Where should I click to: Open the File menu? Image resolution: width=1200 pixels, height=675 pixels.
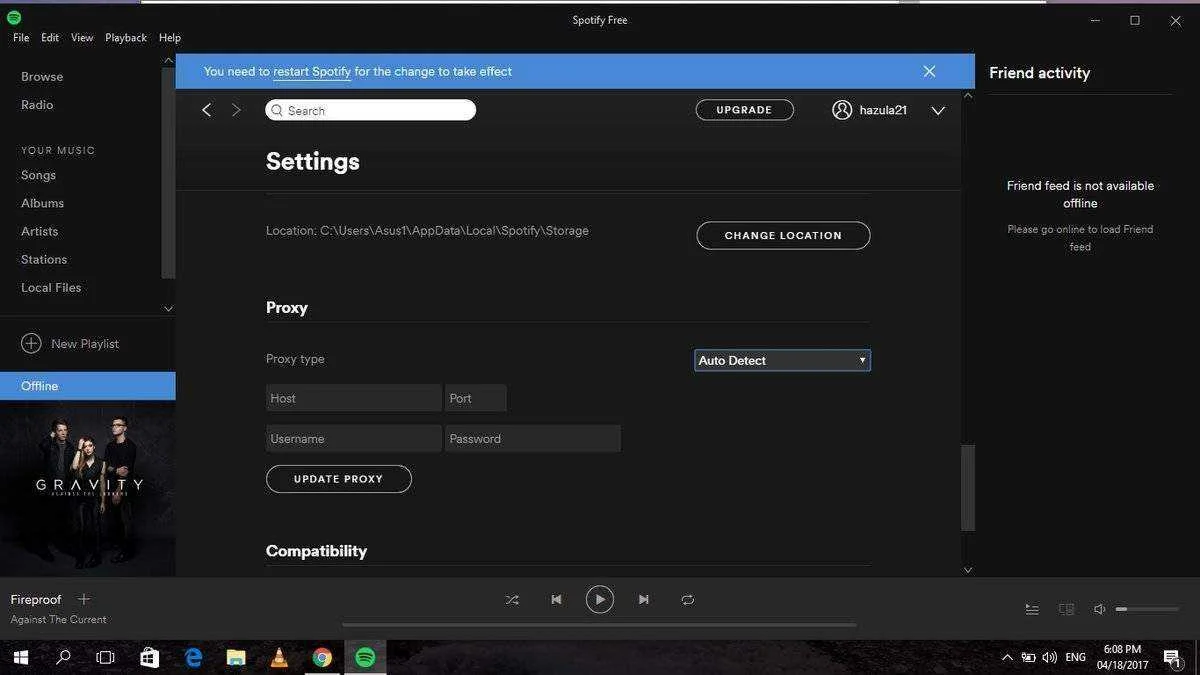[x=21, y=38]
